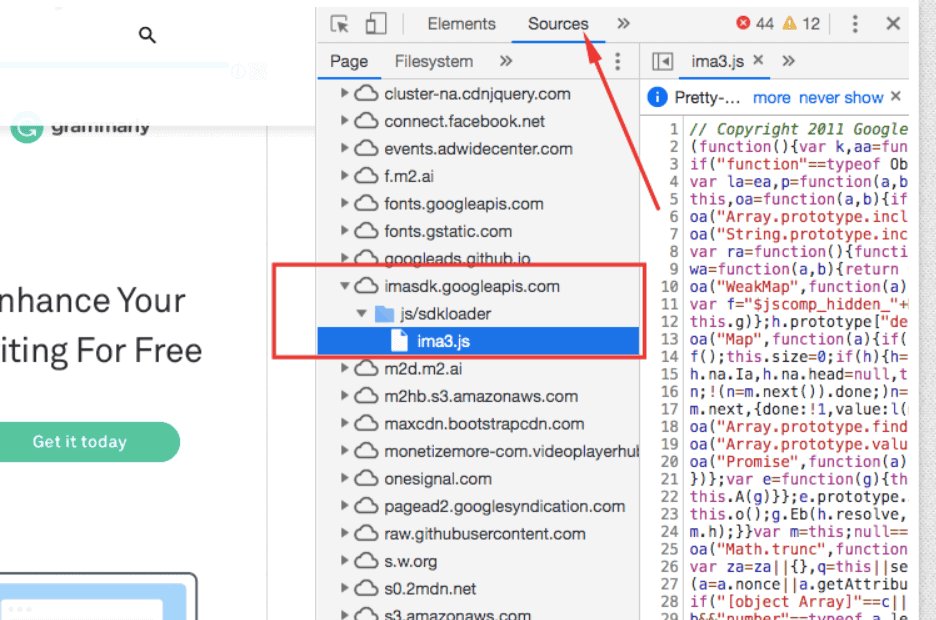Close the ima3.js editor tab
936x620 pixels.
(758, 61)
